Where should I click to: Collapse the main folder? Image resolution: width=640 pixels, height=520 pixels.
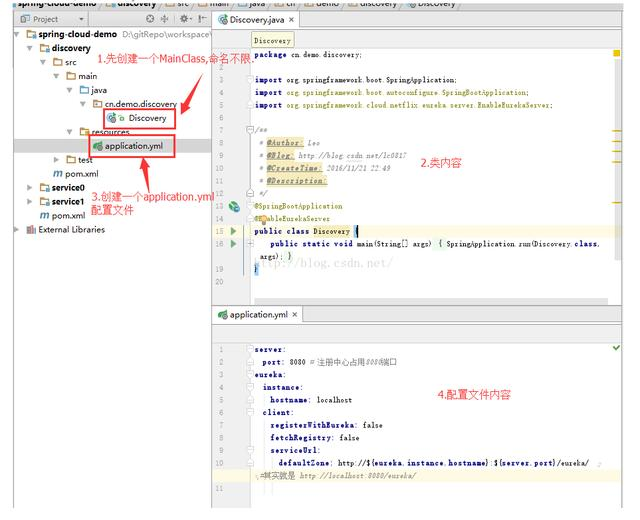57,76
